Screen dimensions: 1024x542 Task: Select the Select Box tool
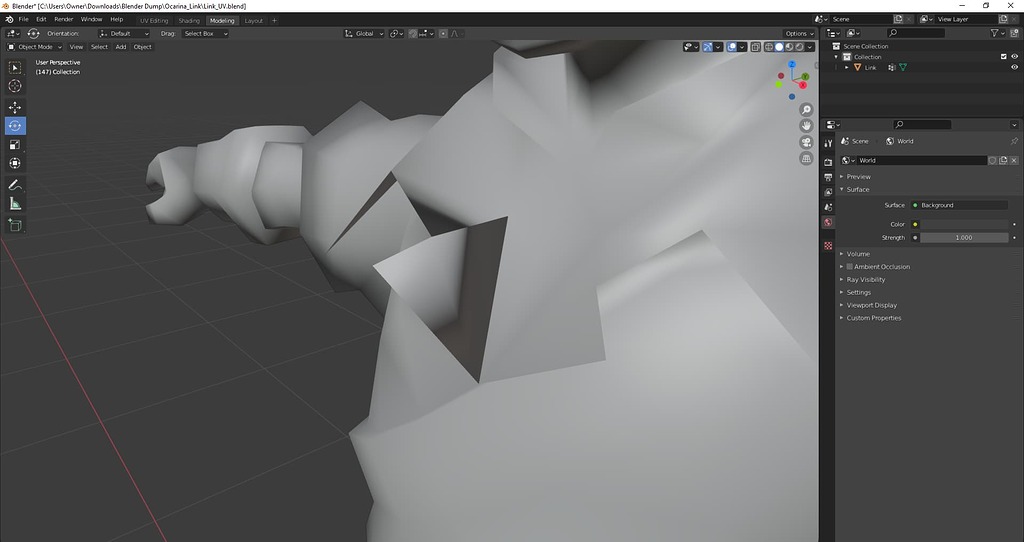pyautogui.click(x=15, y=67)
